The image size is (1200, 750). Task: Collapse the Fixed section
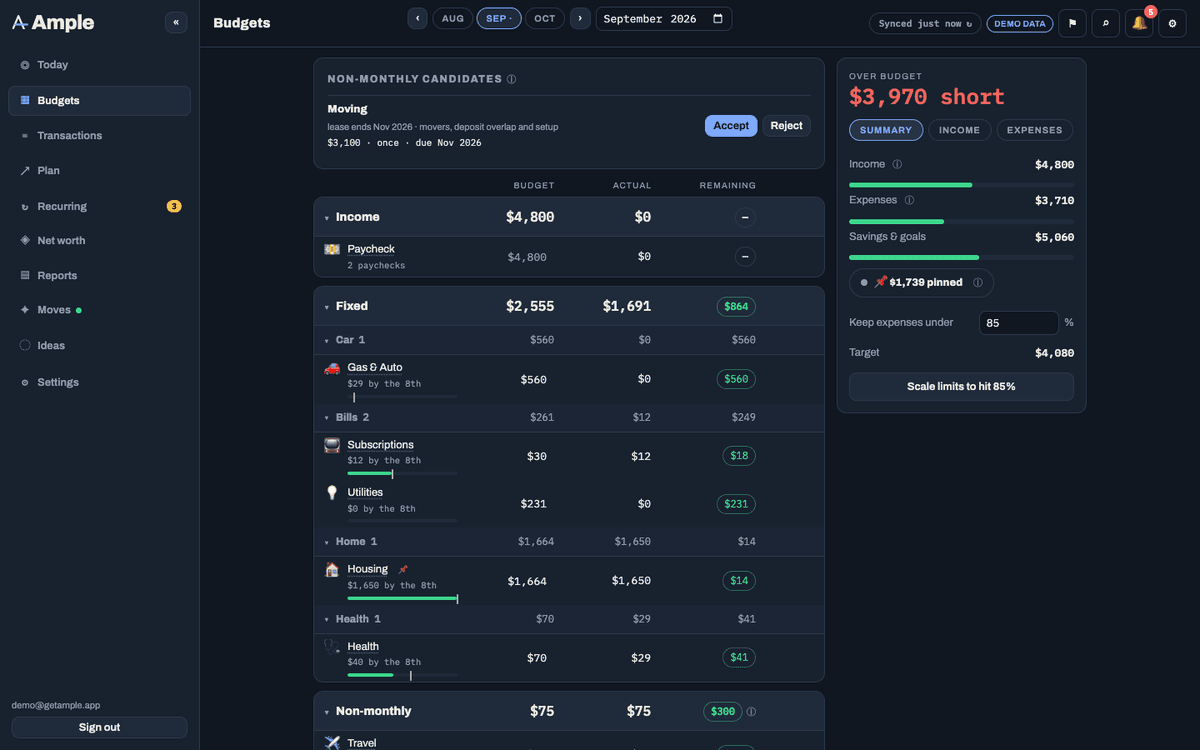click(326, 307)
